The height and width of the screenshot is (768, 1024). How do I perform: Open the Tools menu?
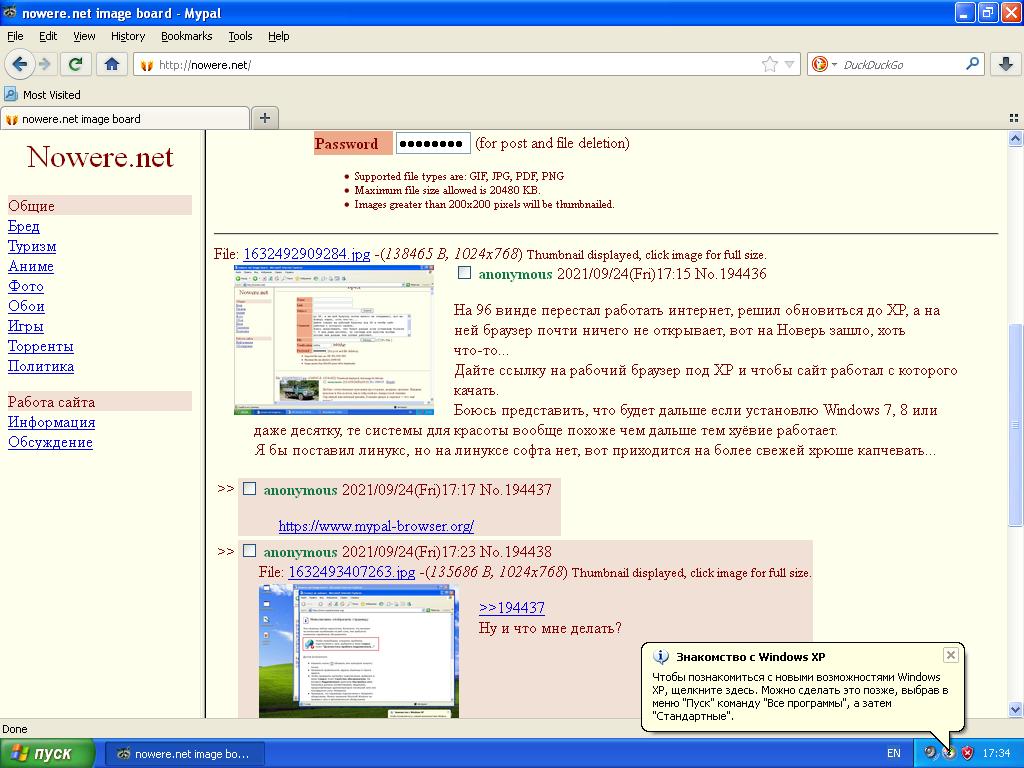tap(240, 36)
